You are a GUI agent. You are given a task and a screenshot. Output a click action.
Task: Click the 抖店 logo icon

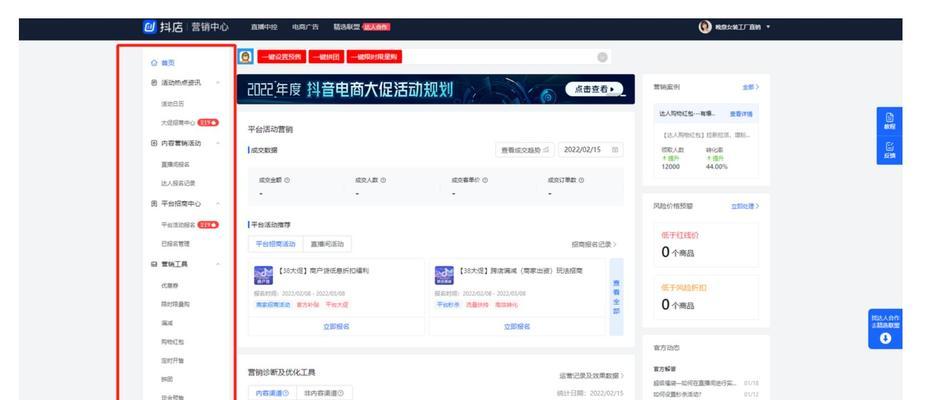click(149, 27)
